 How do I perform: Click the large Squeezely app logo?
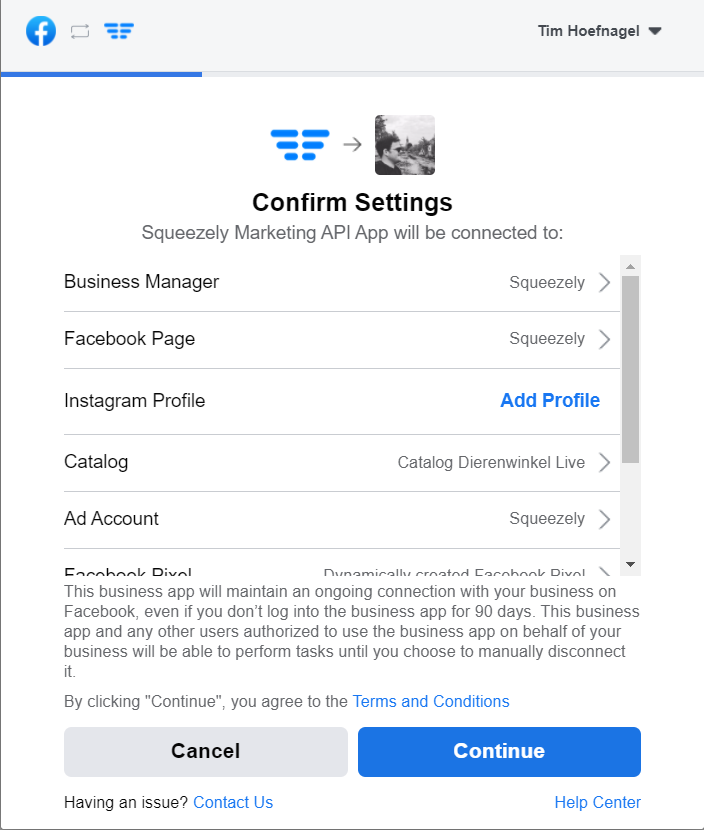[300, 145]
